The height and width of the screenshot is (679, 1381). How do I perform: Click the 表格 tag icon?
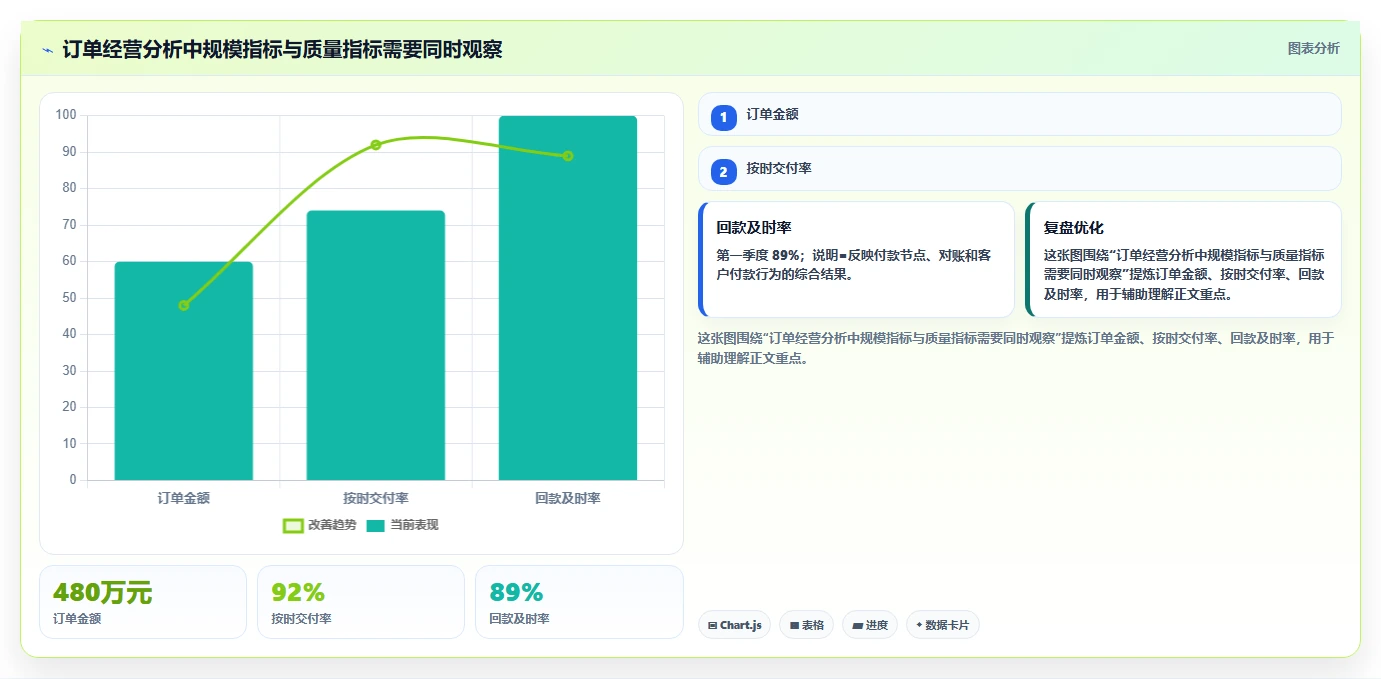click(794, 626)
